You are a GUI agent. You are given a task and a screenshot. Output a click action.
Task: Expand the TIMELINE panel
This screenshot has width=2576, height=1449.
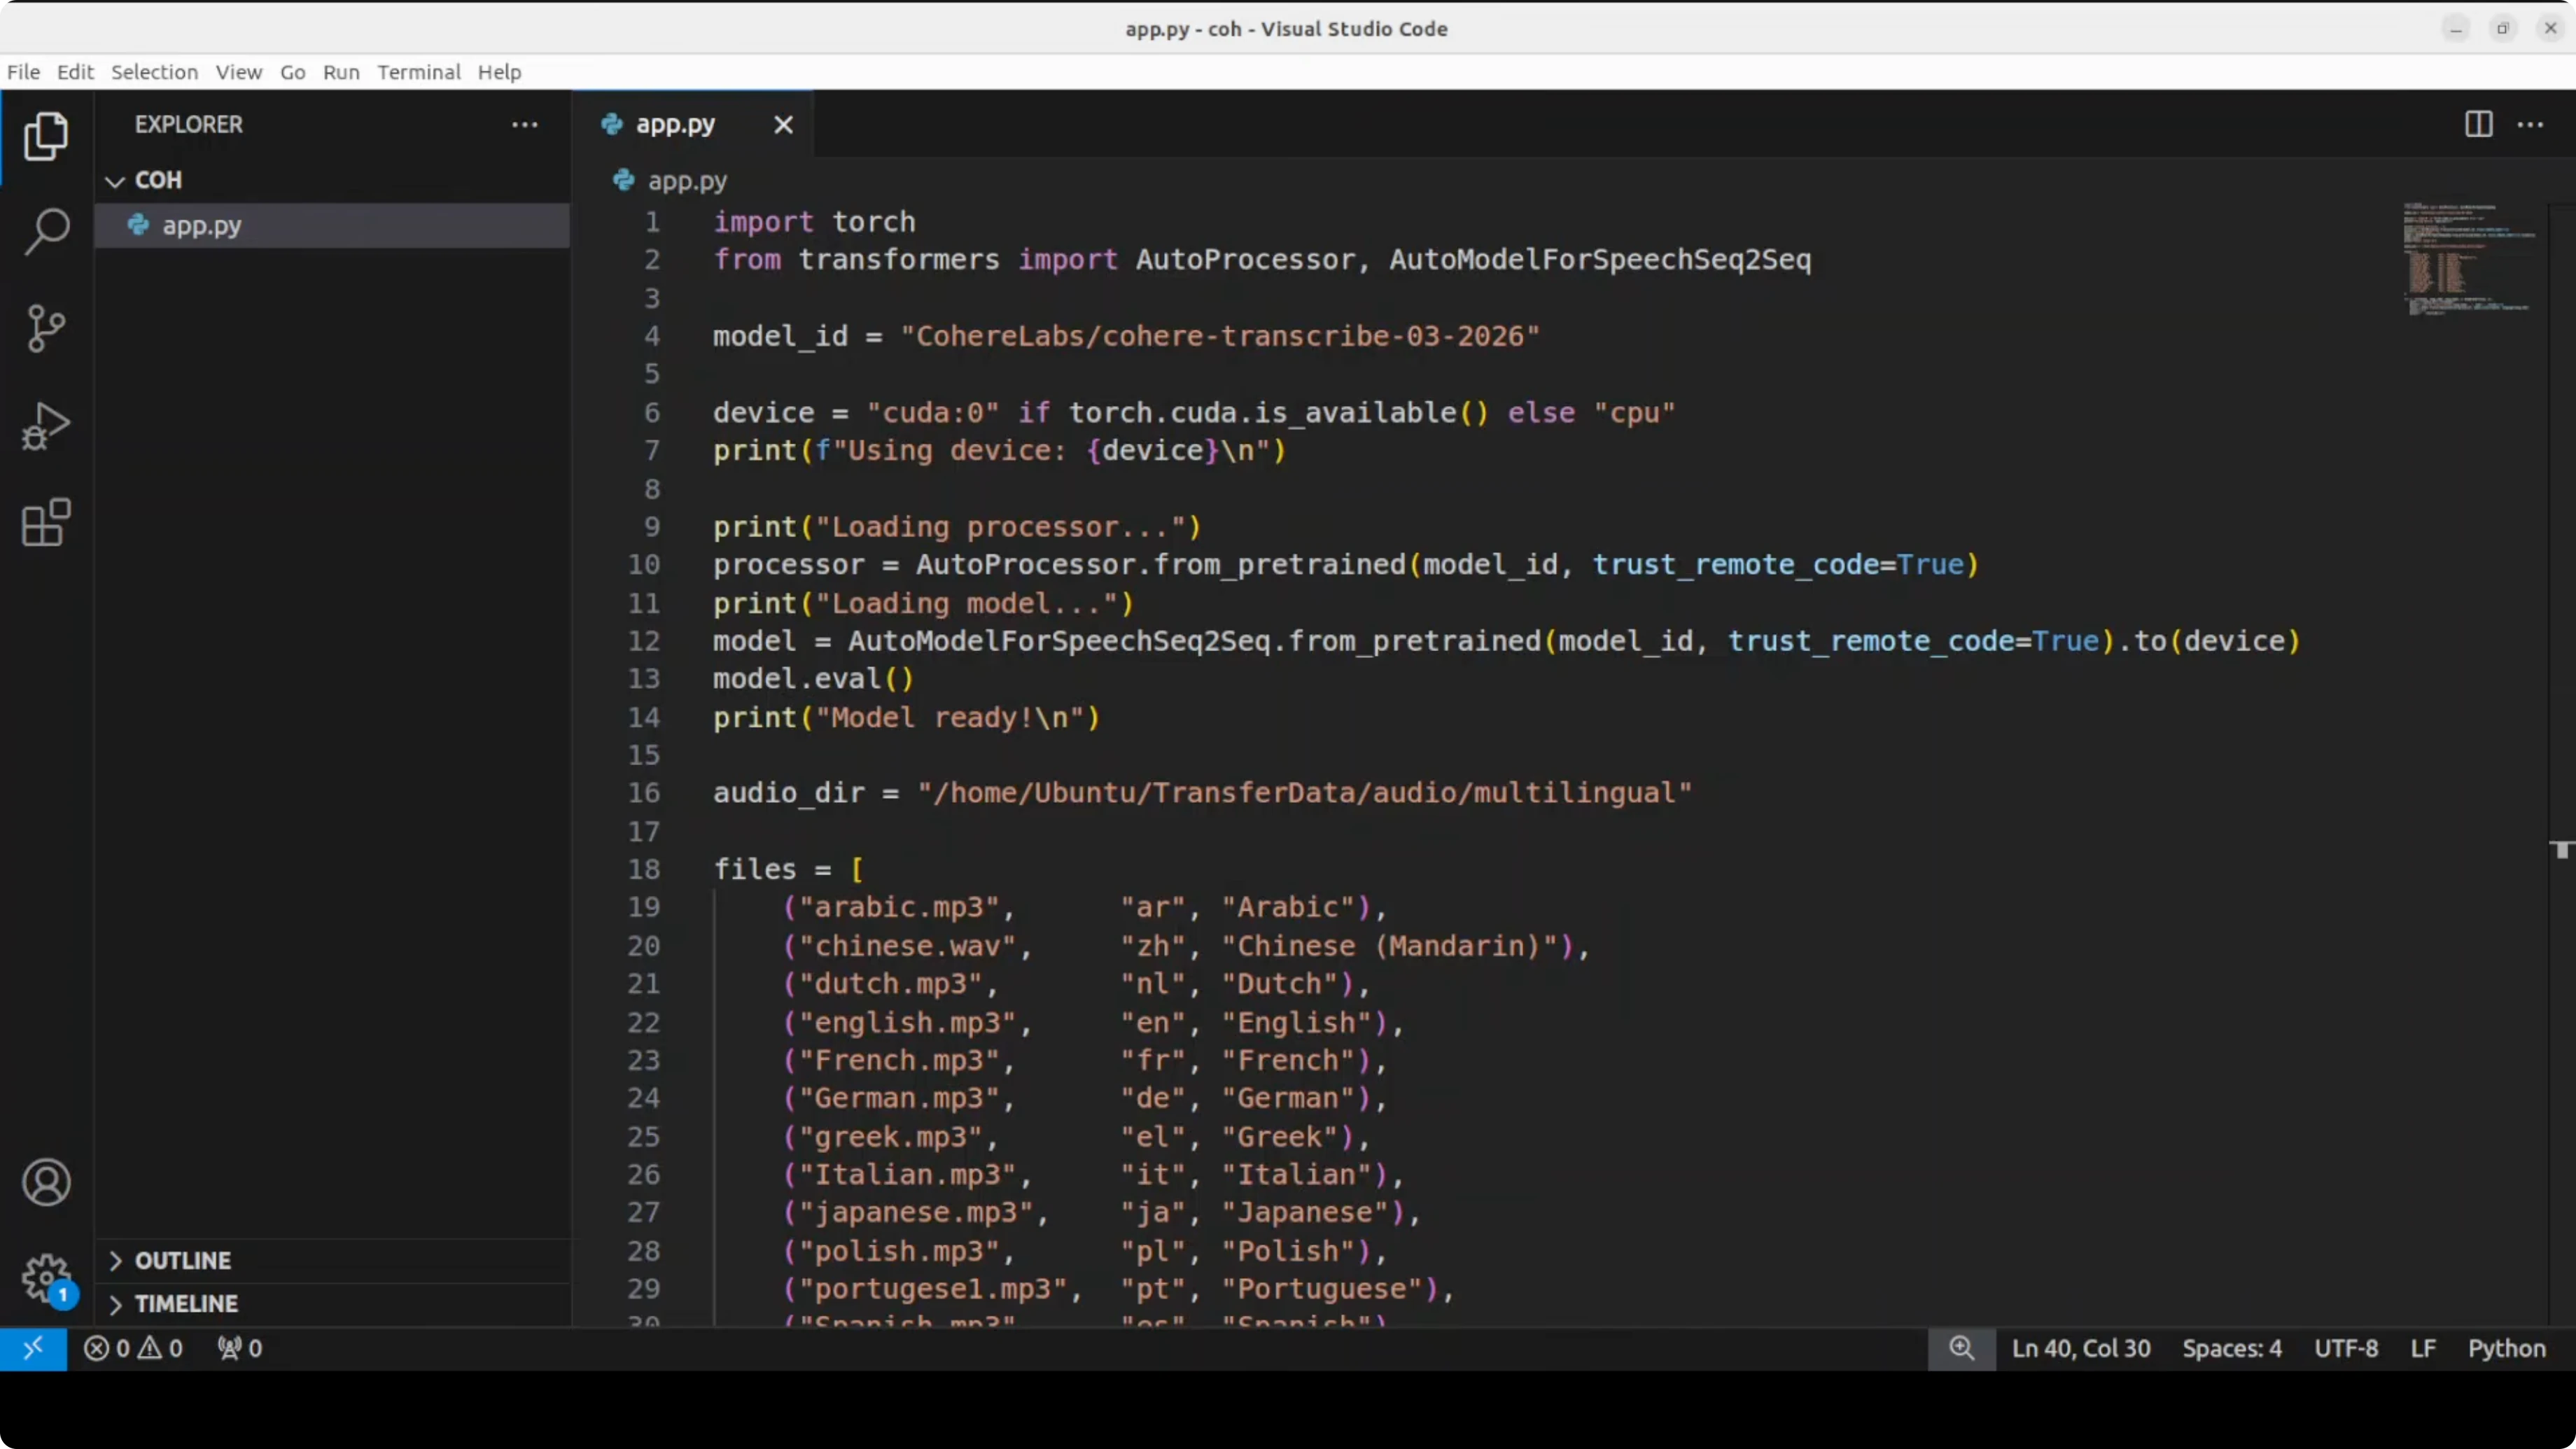coord(186,1304)
